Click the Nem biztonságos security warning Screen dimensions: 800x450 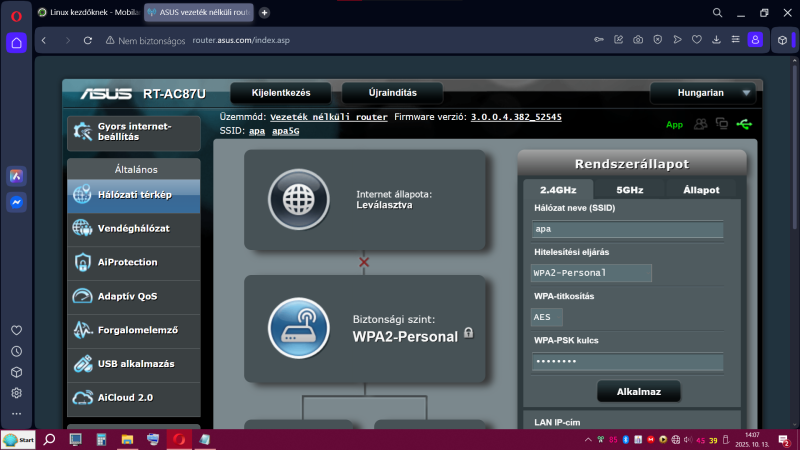pos(145,40)
